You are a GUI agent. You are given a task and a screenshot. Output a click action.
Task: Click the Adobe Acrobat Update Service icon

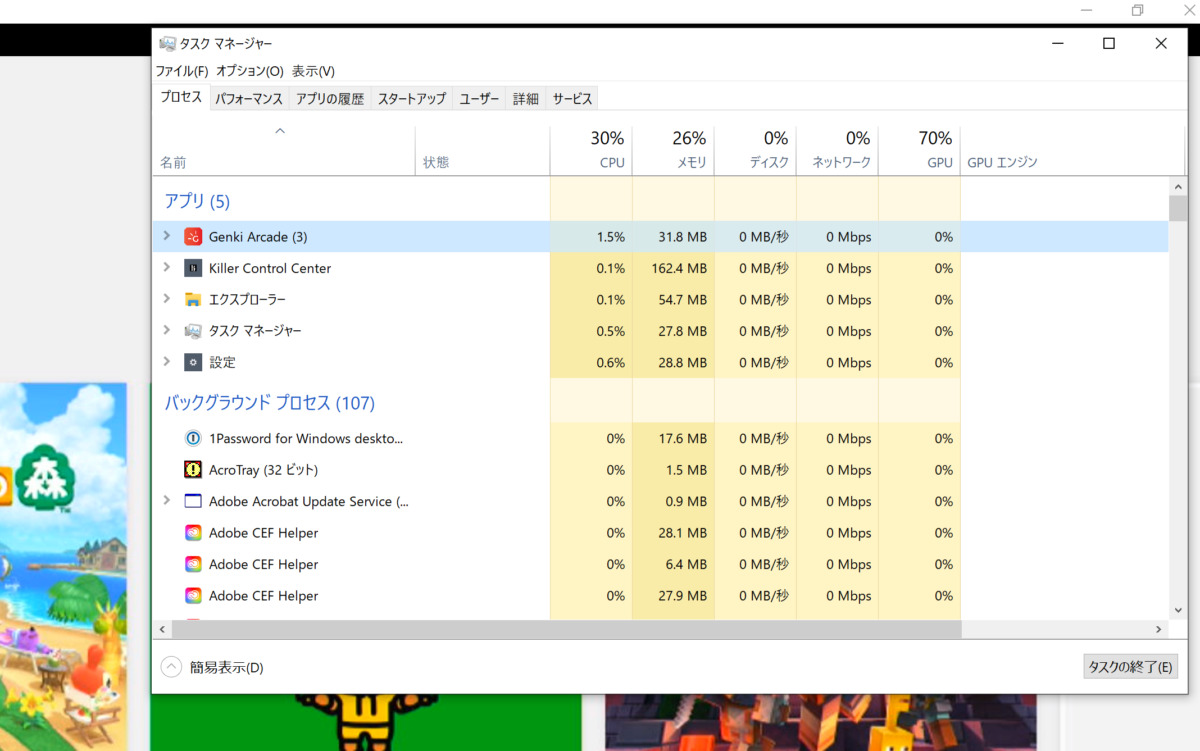[x=193, y=501]
